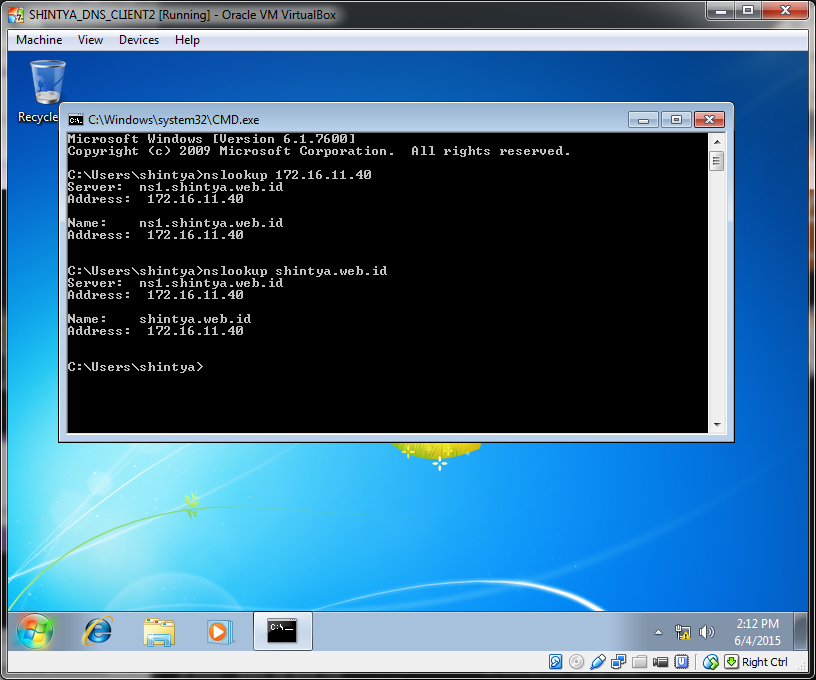This screenshot has height=680, width=816.
Task: Click the CMD.exe title bar icon
Action: [x=76, y=120]
